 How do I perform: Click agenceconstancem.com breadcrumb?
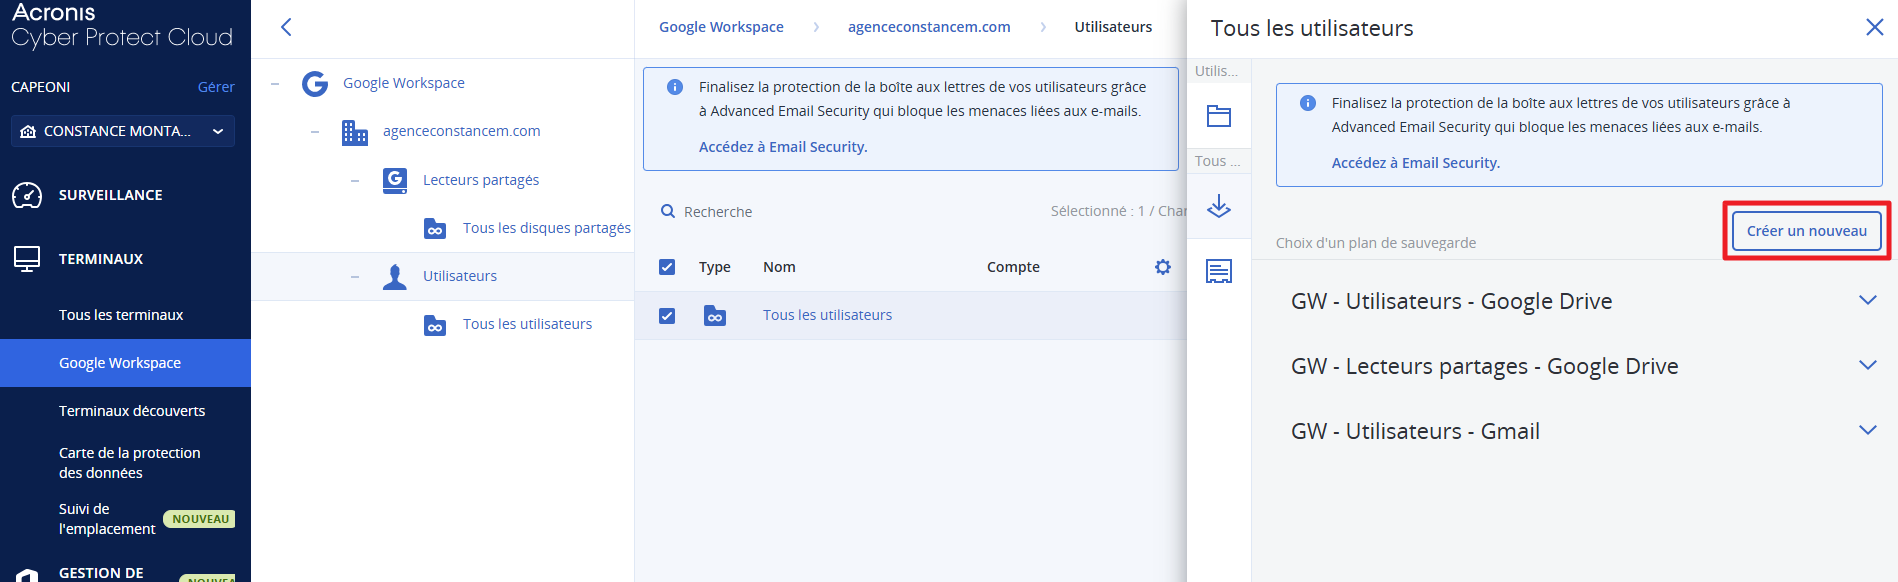click(929, 27)
